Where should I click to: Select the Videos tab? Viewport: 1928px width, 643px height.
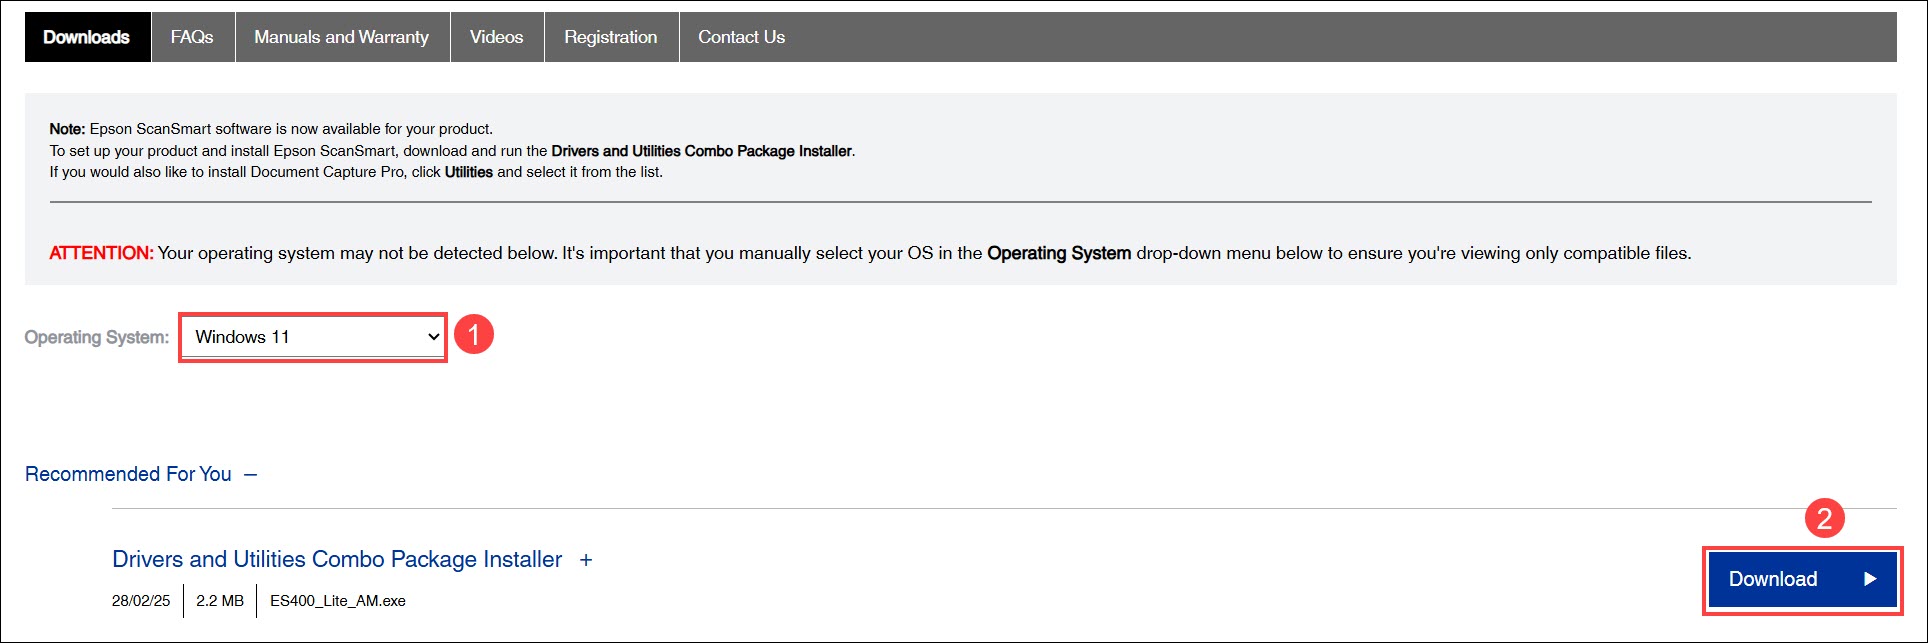(x=496, y=37)
